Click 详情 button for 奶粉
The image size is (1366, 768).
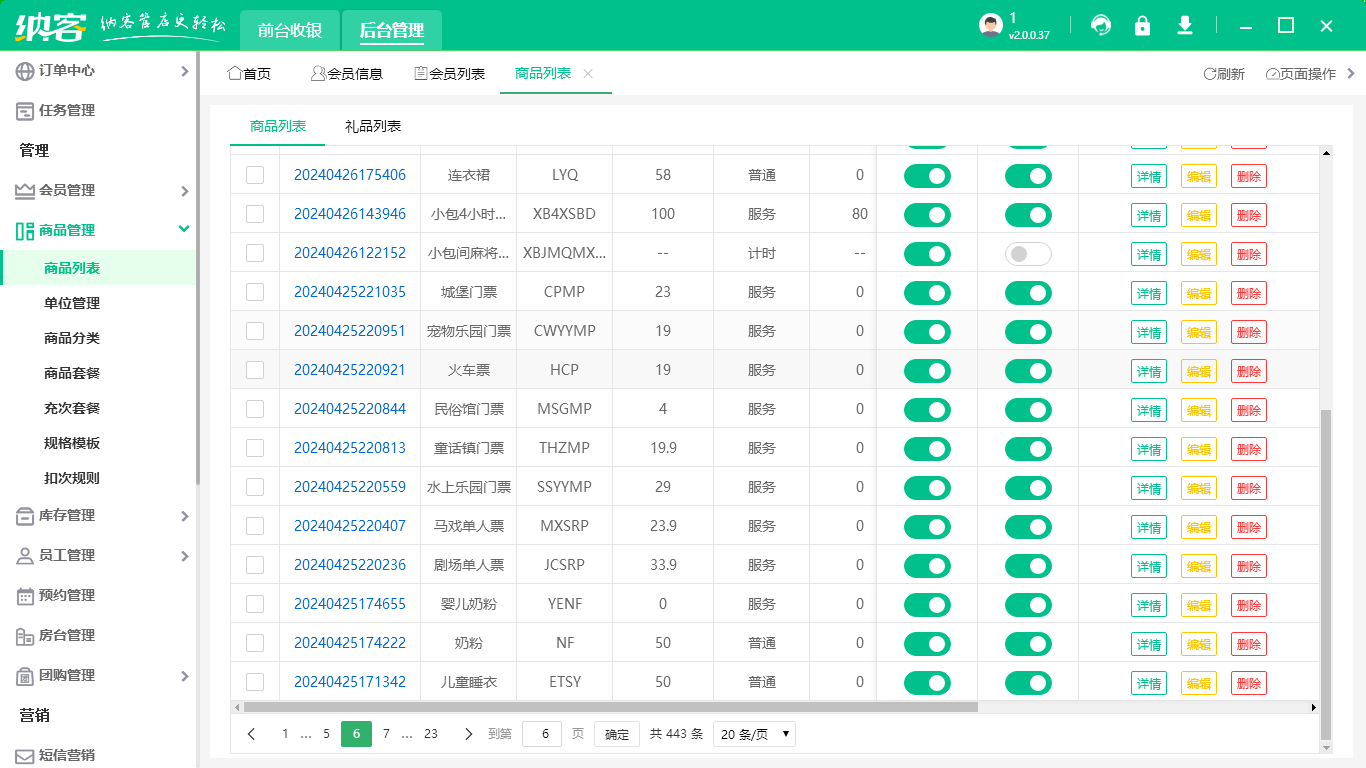(1148, 643)
